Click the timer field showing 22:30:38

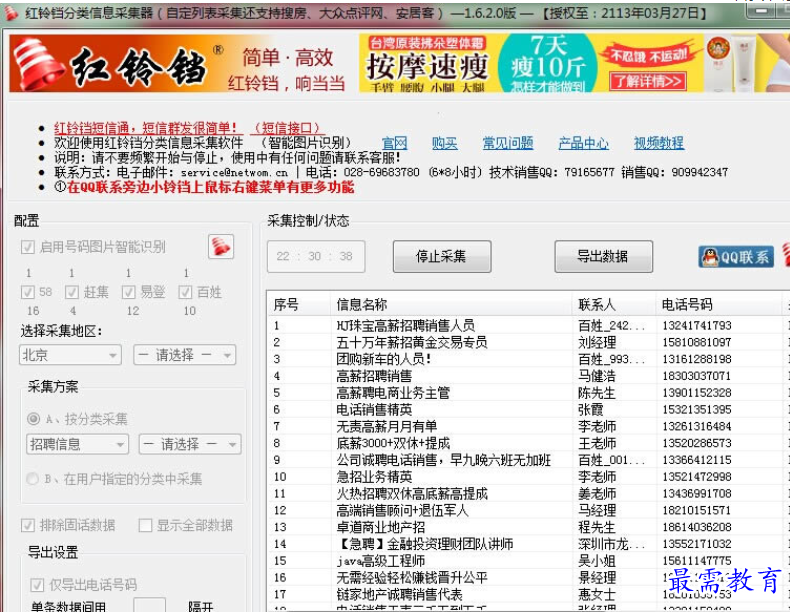coord(316,256)
